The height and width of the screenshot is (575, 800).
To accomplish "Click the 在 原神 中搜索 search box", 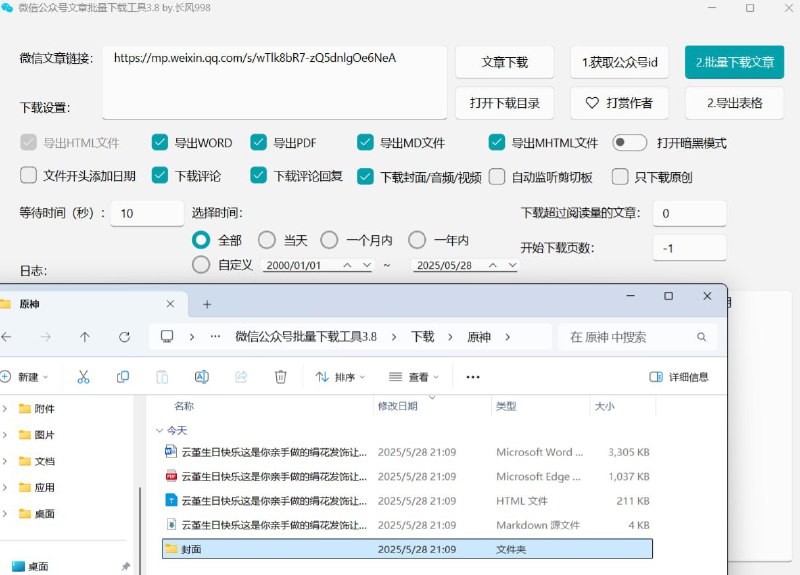I will coord(640,337).
